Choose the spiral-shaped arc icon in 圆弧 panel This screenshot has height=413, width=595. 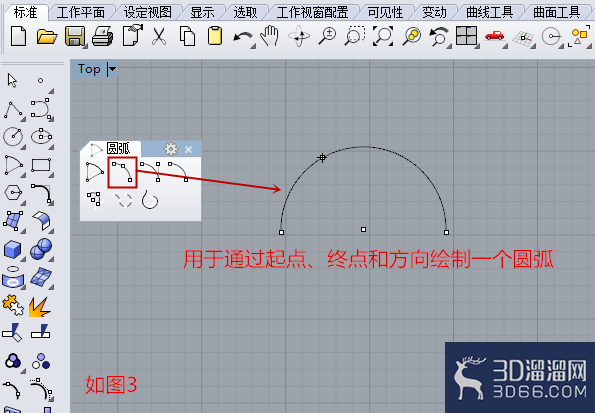pyautogui.click(x=150, y=200)
